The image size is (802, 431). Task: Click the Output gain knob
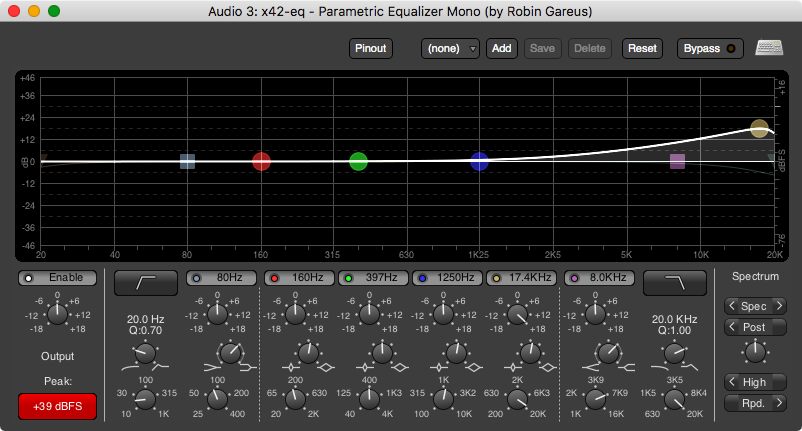(57, 314)
